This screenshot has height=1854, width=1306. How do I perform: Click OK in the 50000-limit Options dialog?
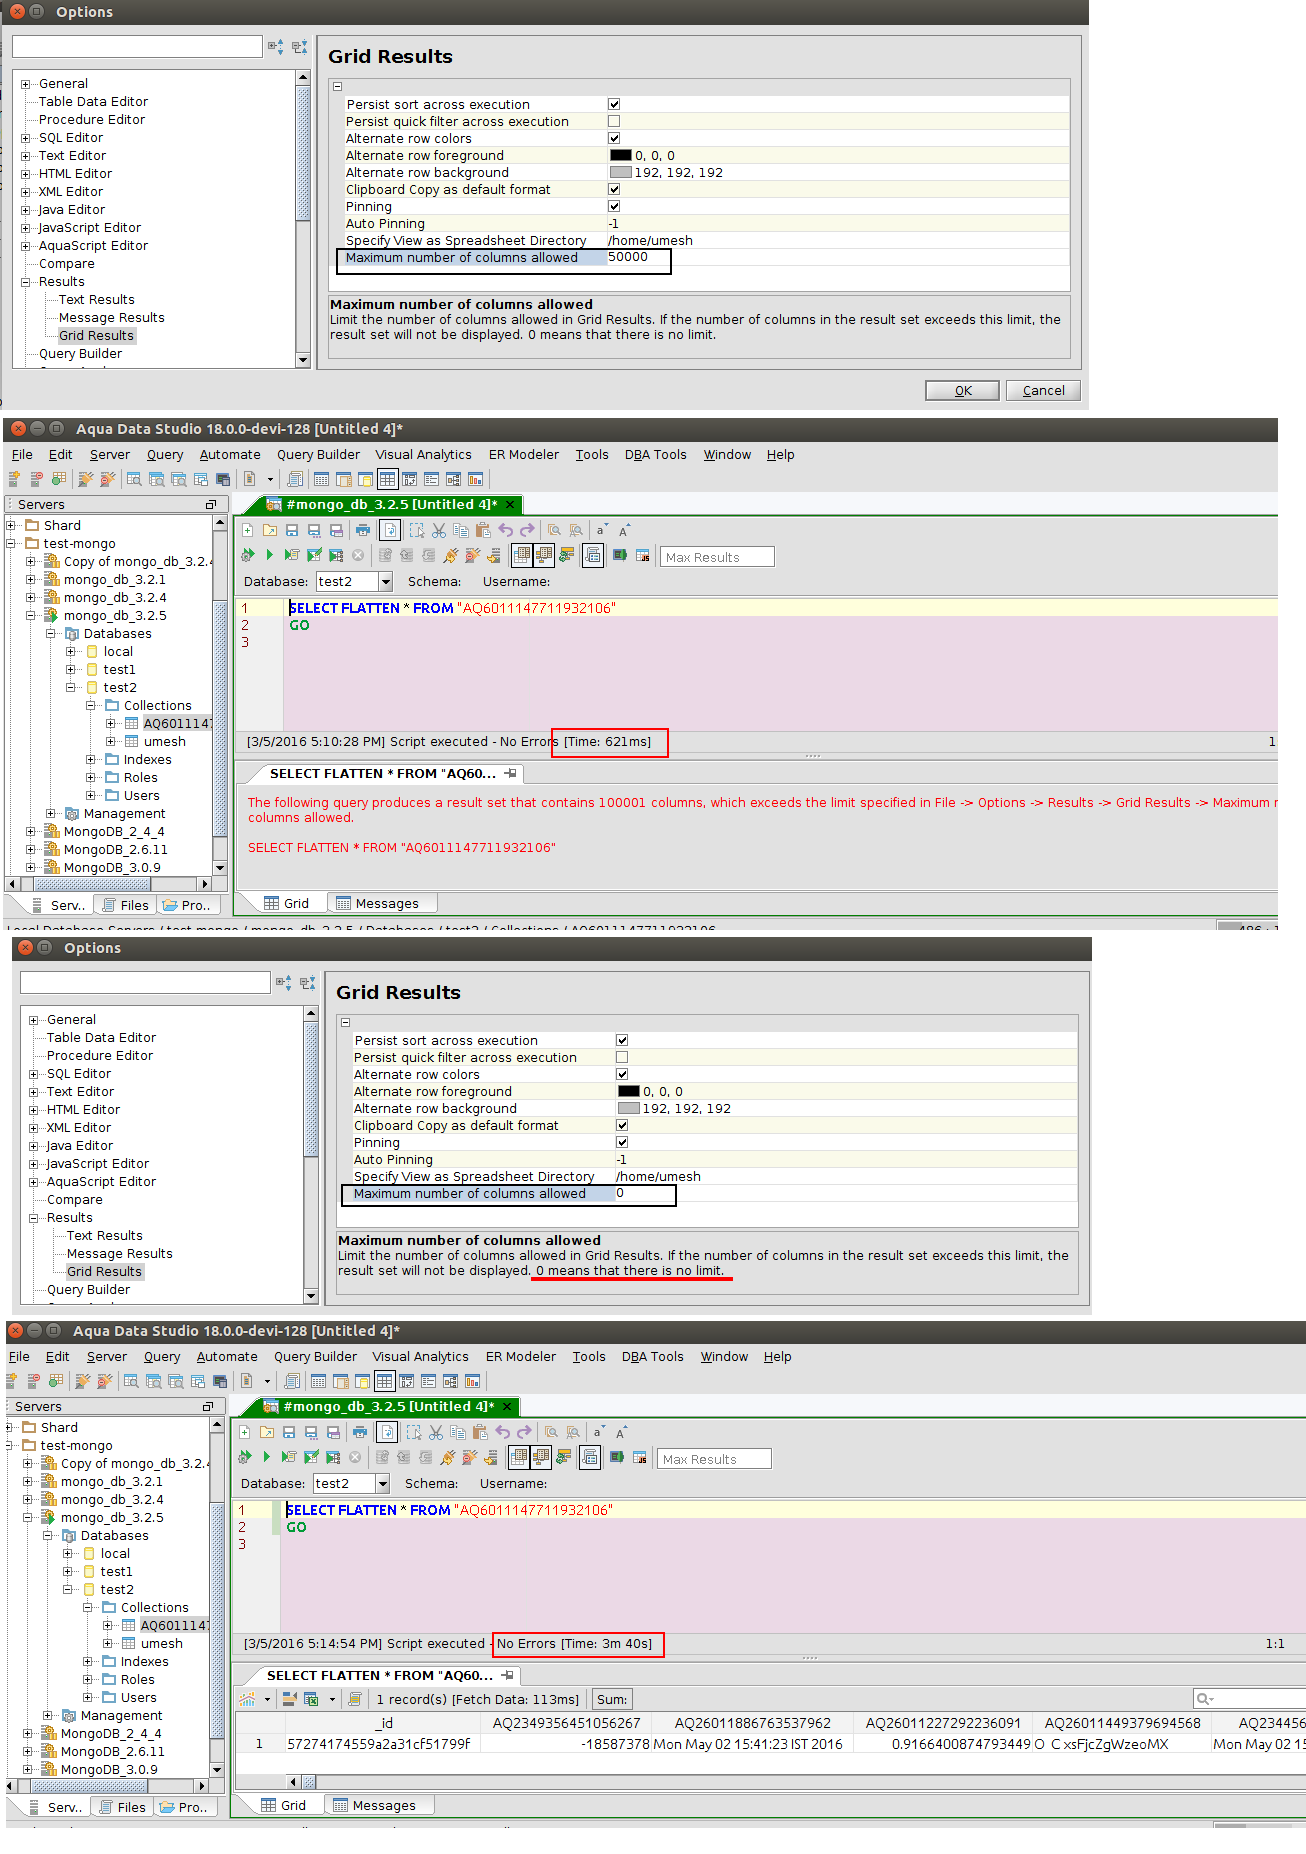962,390
